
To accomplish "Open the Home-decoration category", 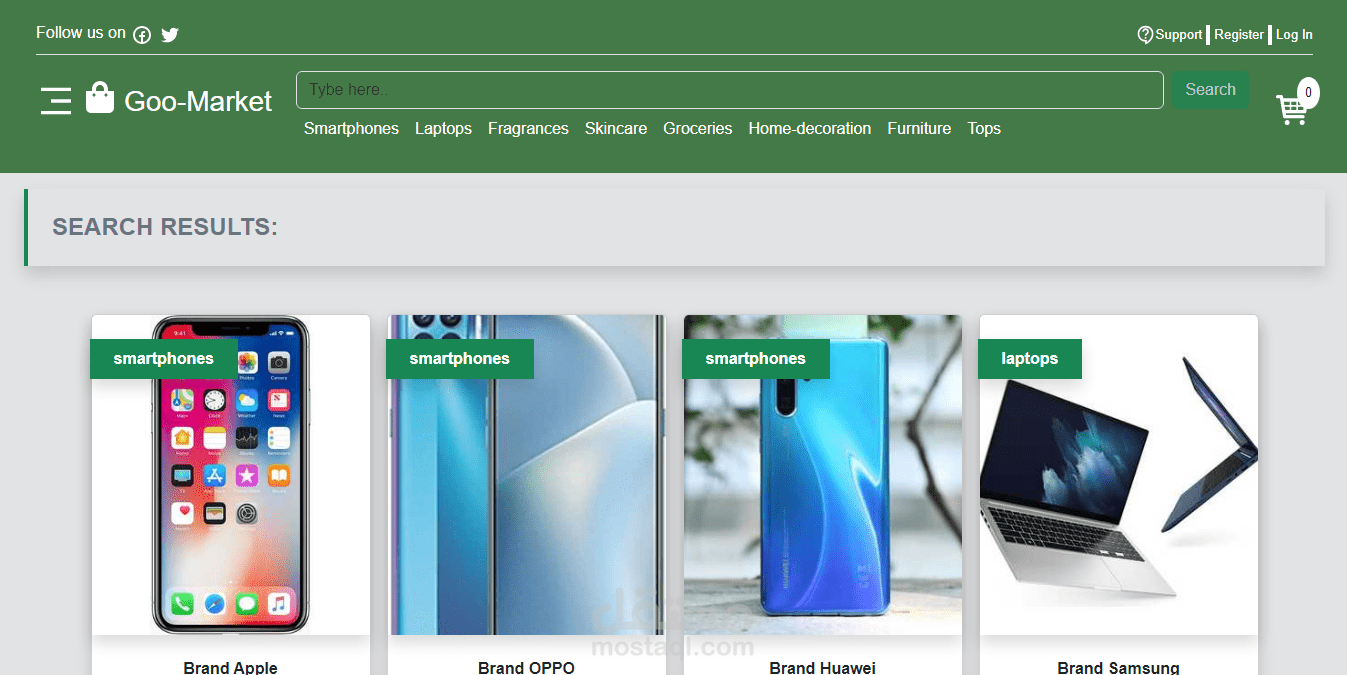I will (x=810, y=129).
